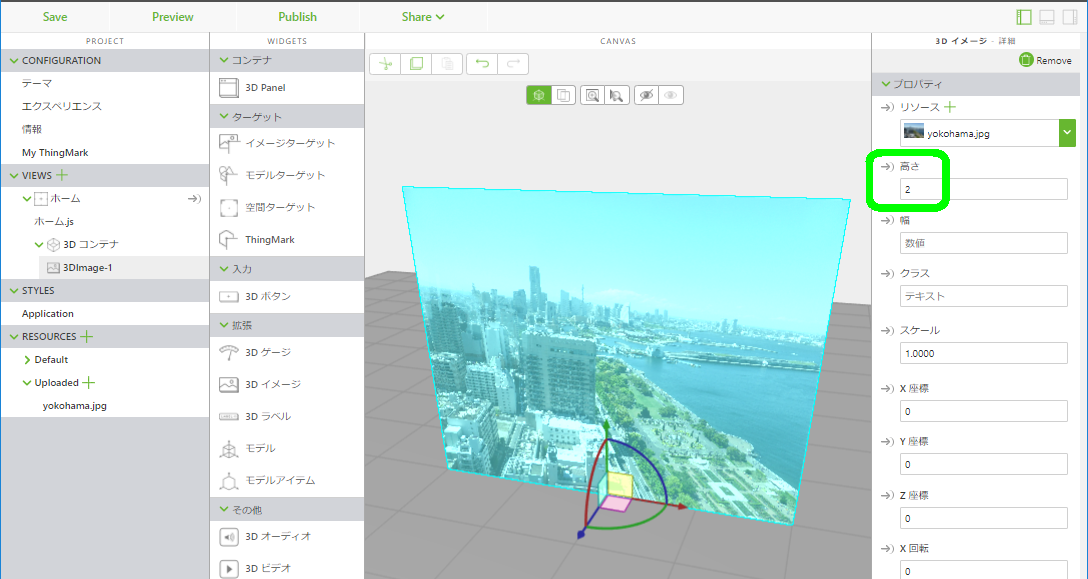Click Preview in the top bar
The width and height of the screenshot is (1088, 579).
point(173,17)
